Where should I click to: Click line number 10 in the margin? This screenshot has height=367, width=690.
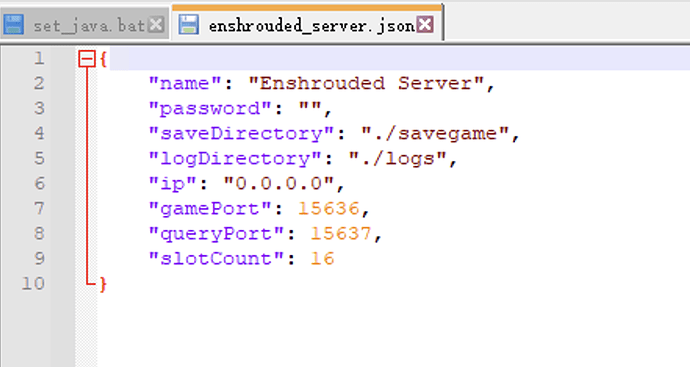click(33, 283)
